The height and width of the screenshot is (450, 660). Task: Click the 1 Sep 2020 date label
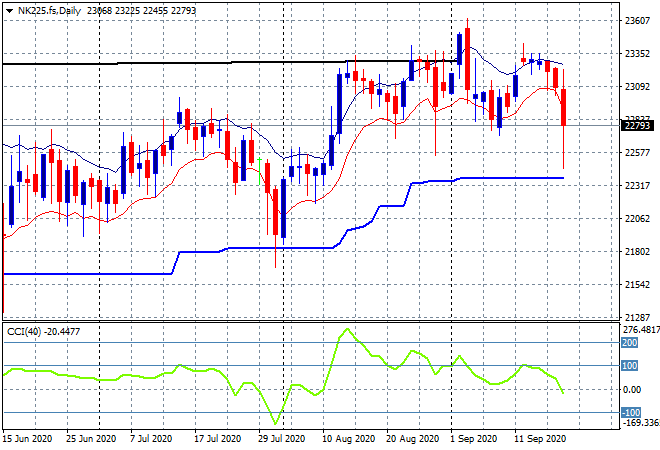pos(474,439)
